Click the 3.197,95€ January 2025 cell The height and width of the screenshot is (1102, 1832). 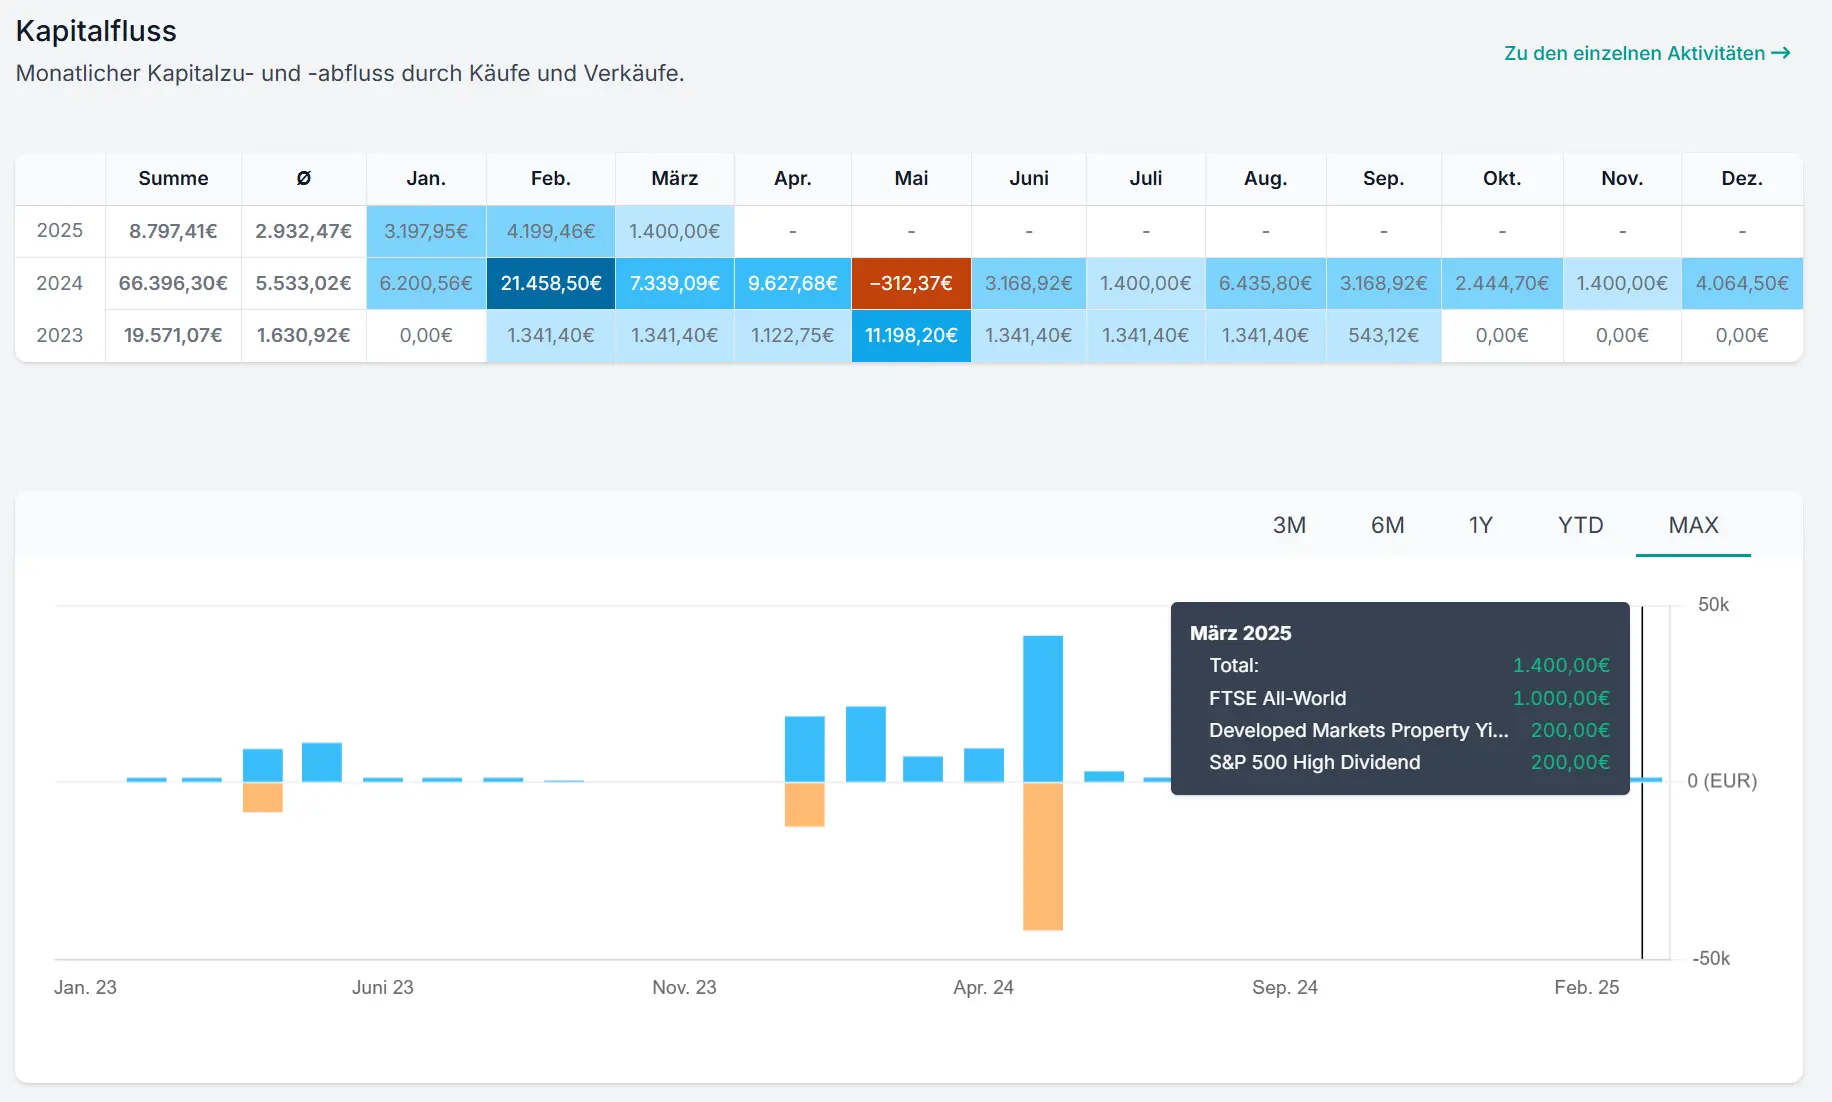pos(426,231)
